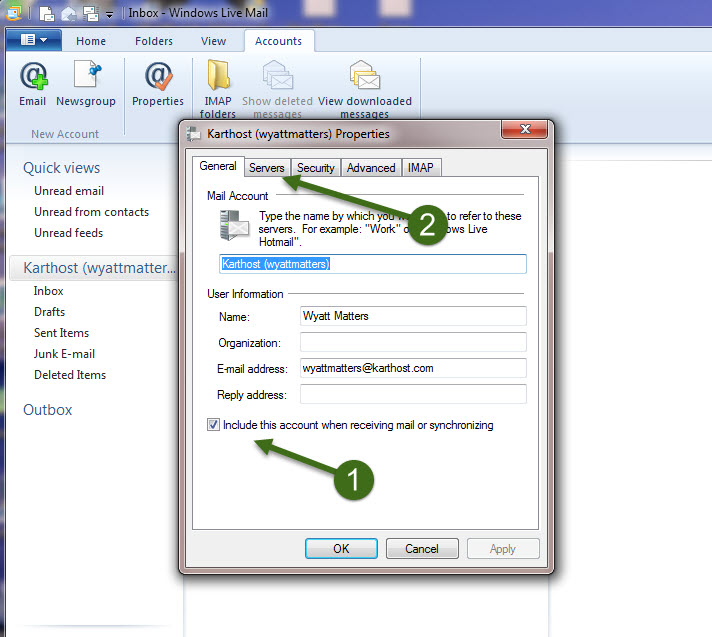Open Unread email quick view

click(x=69, y=191)
